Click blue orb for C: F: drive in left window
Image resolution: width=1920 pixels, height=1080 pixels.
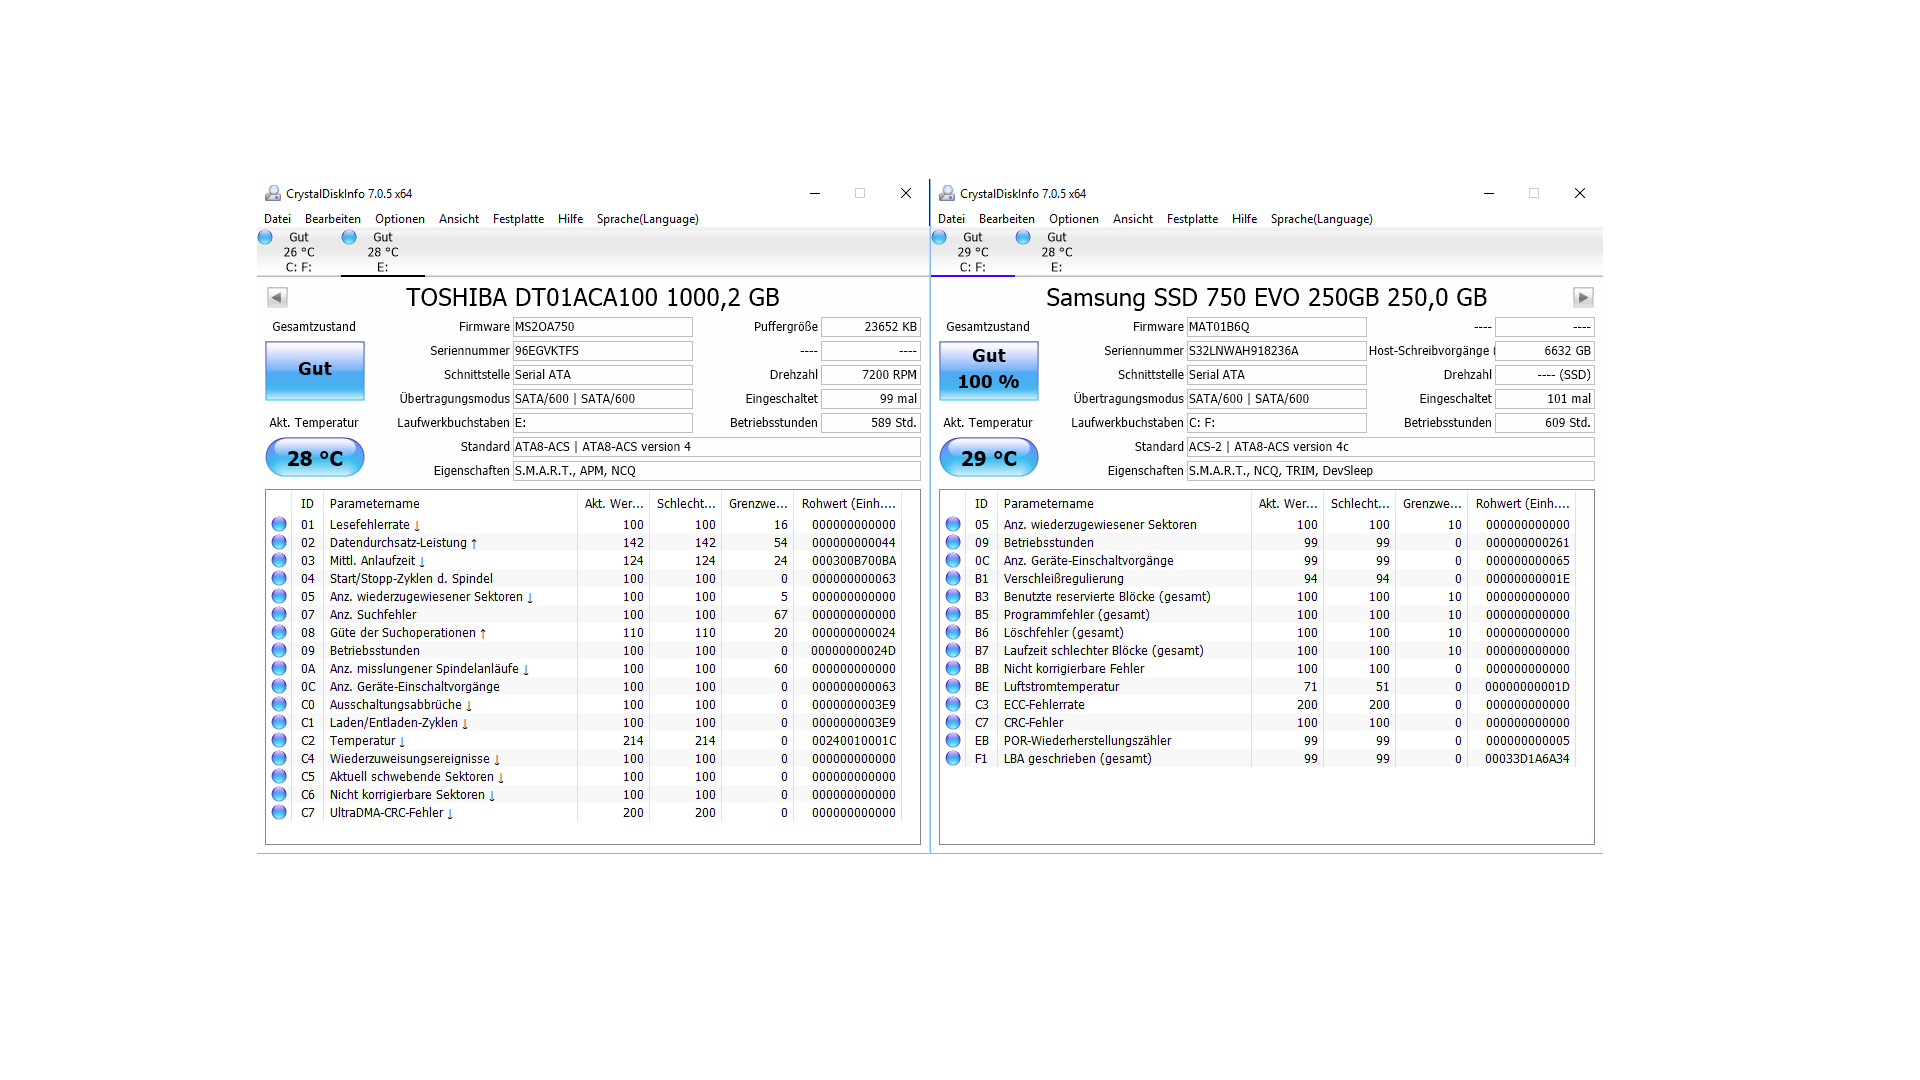(265, 237)
